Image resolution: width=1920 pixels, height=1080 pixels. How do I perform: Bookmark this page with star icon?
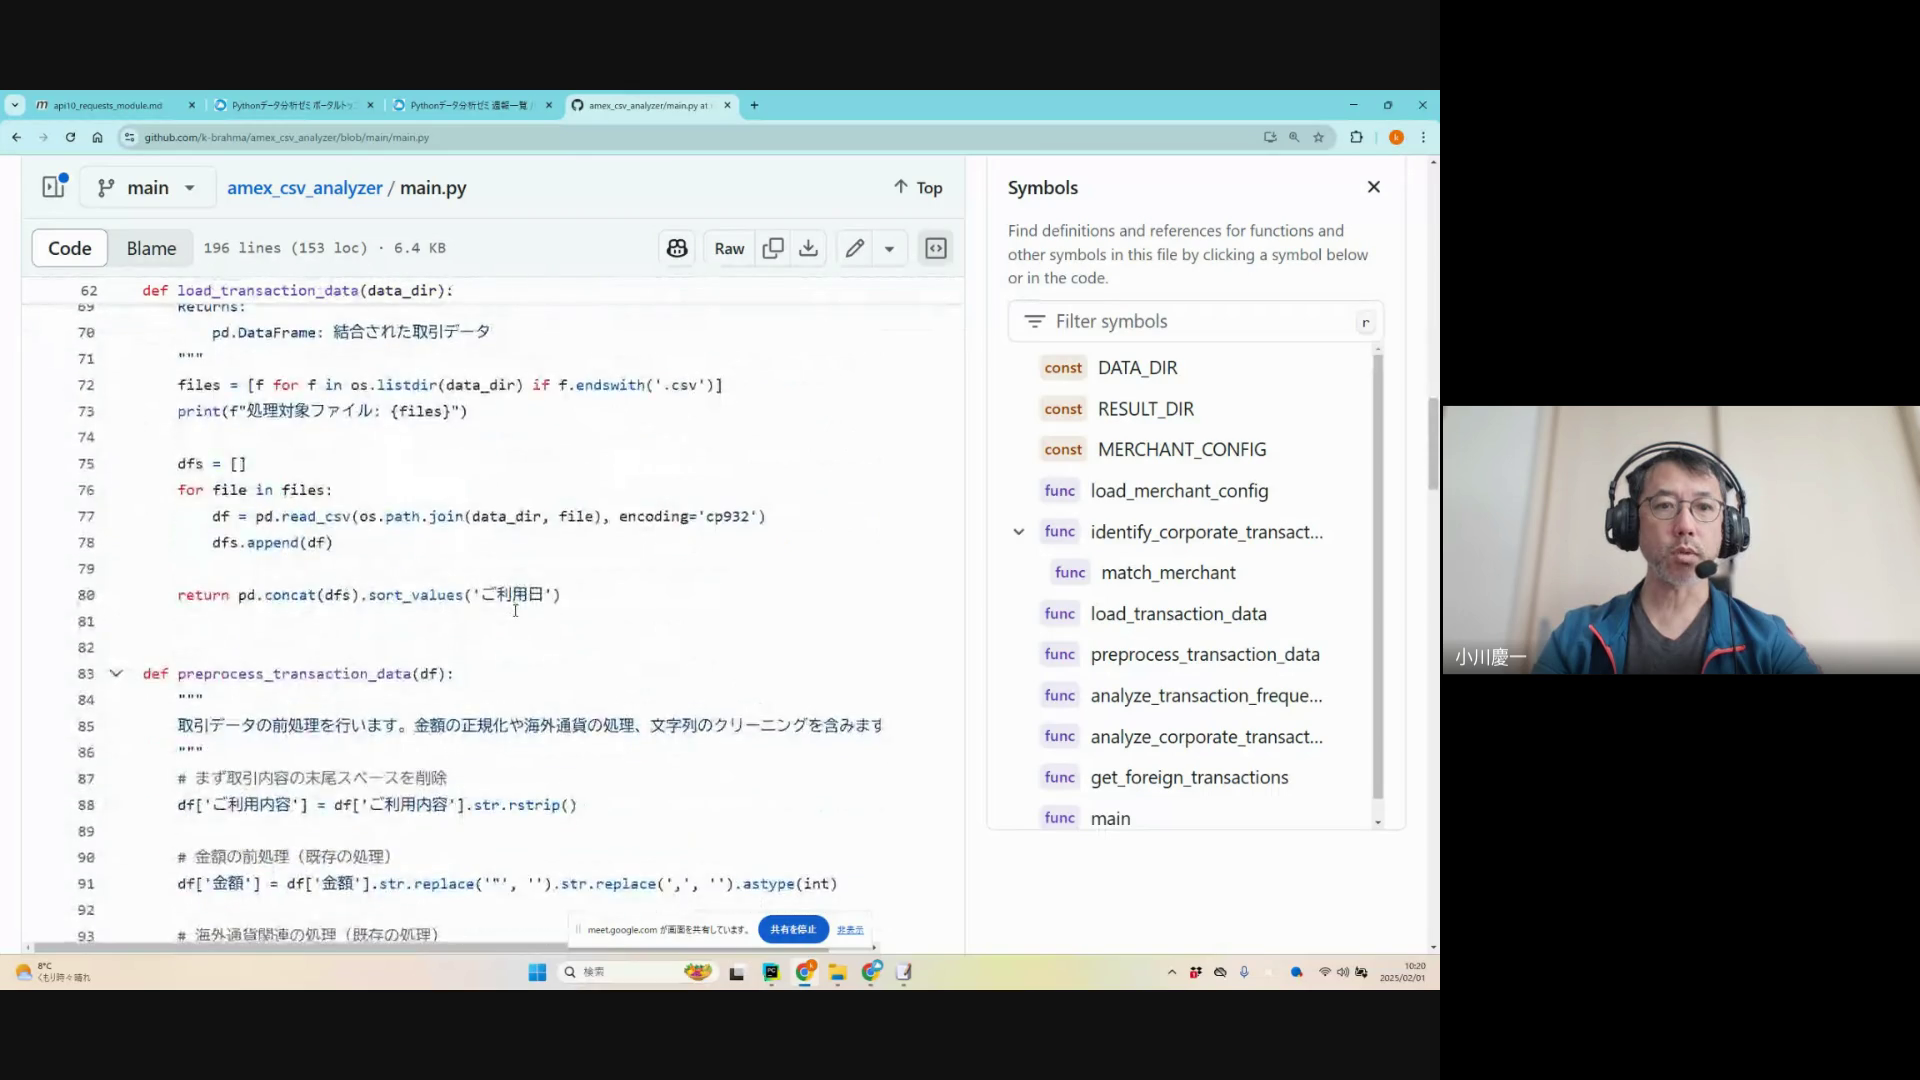1318,137
